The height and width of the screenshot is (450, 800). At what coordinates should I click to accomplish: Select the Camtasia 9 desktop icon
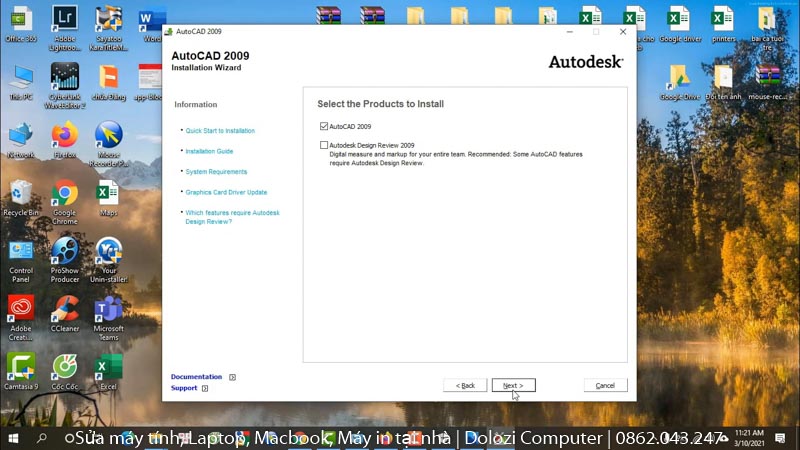click(21, 372)
